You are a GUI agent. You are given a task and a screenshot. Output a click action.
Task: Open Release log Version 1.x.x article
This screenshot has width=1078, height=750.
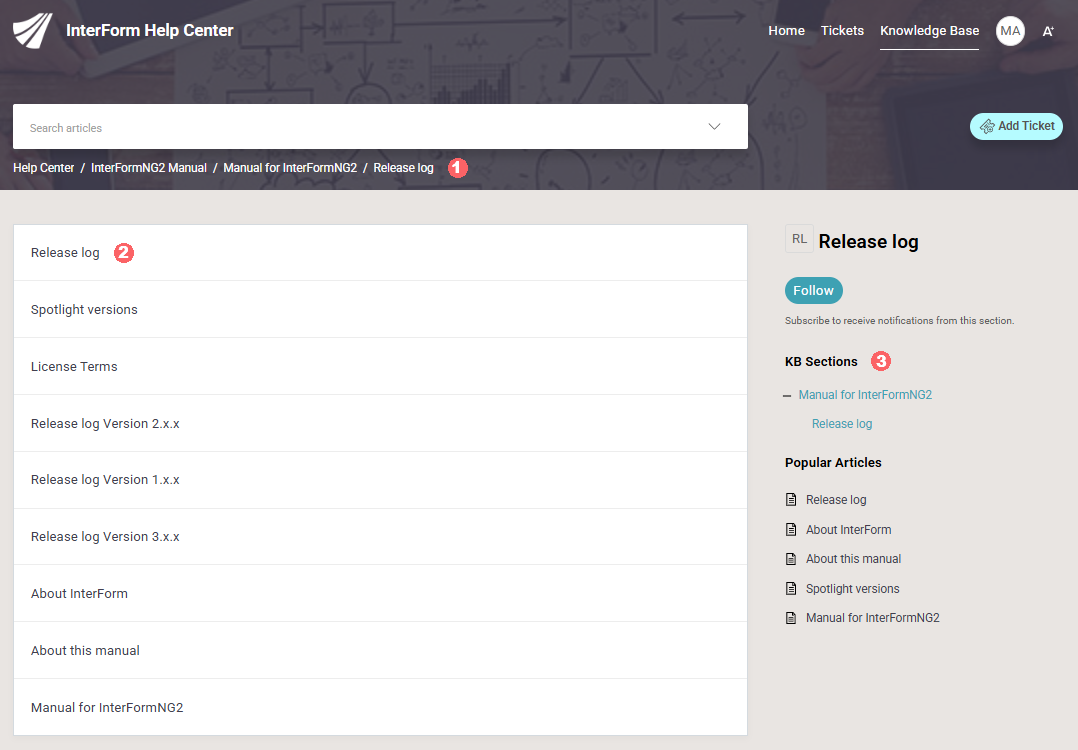380,480
